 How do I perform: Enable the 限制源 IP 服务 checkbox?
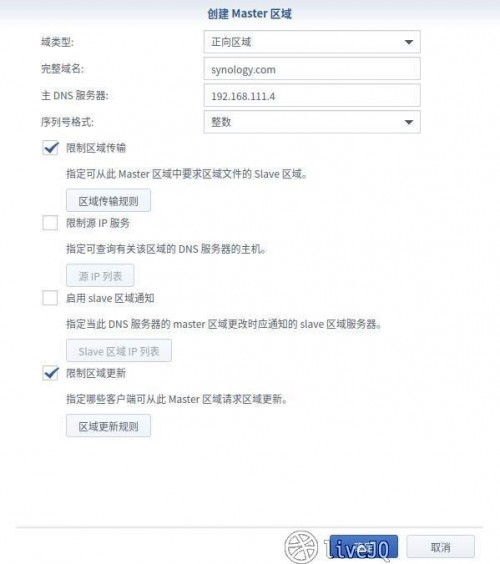point(50,223)
